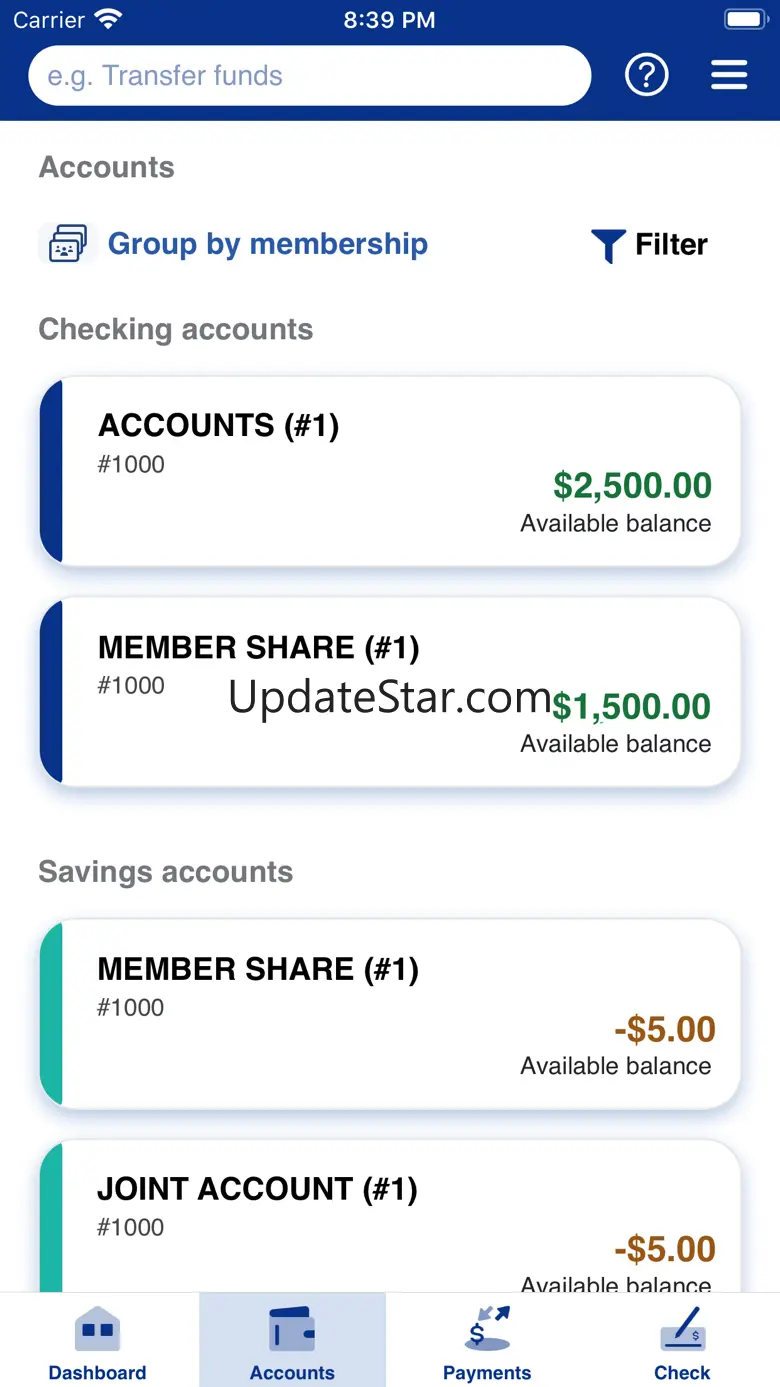Type in the Transfer funds search field
This screenshot has height=1387, width=780.
pyautogui.click(x=309, y=76)
